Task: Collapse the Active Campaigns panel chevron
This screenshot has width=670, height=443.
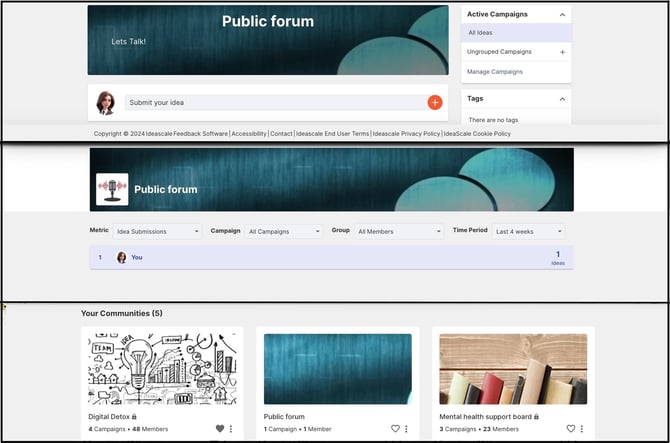Action: point(562,15)
